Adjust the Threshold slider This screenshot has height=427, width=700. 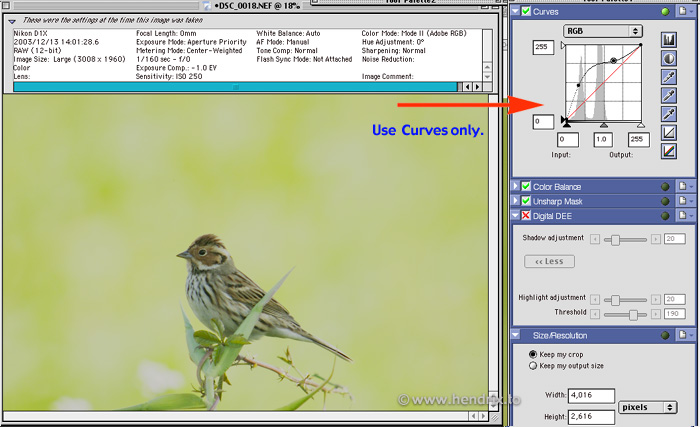pyautogui.click(x=633, y=314)
